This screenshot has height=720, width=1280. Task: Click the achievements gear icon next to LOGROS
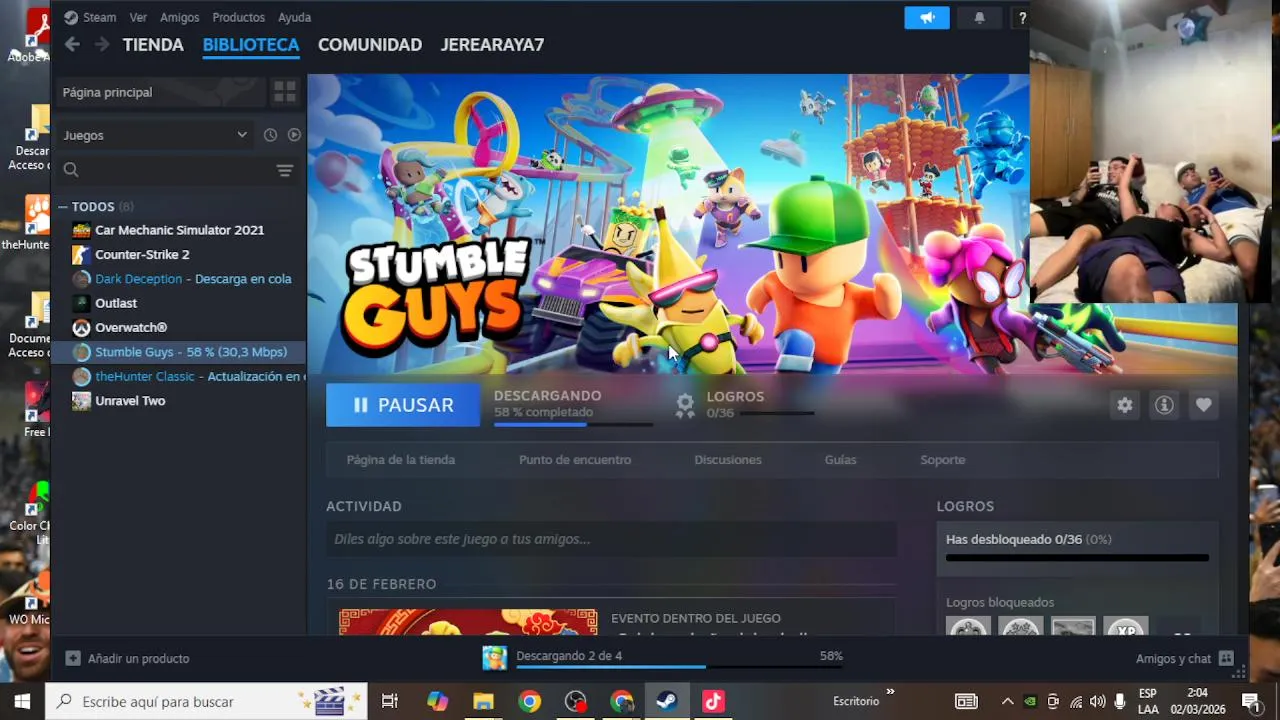(x=685, y=404)
